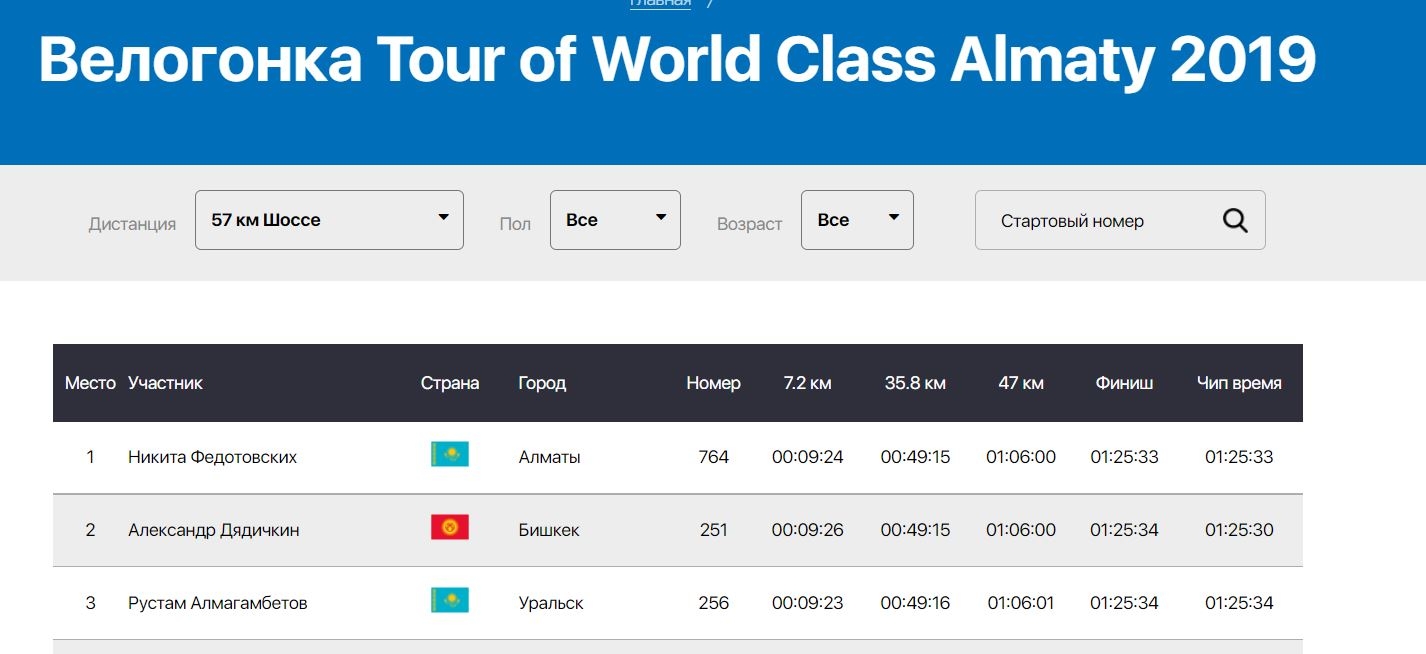Follow the Главная breadcrumb link
This screenshot has width=1426, height=654.
(660, 3)
